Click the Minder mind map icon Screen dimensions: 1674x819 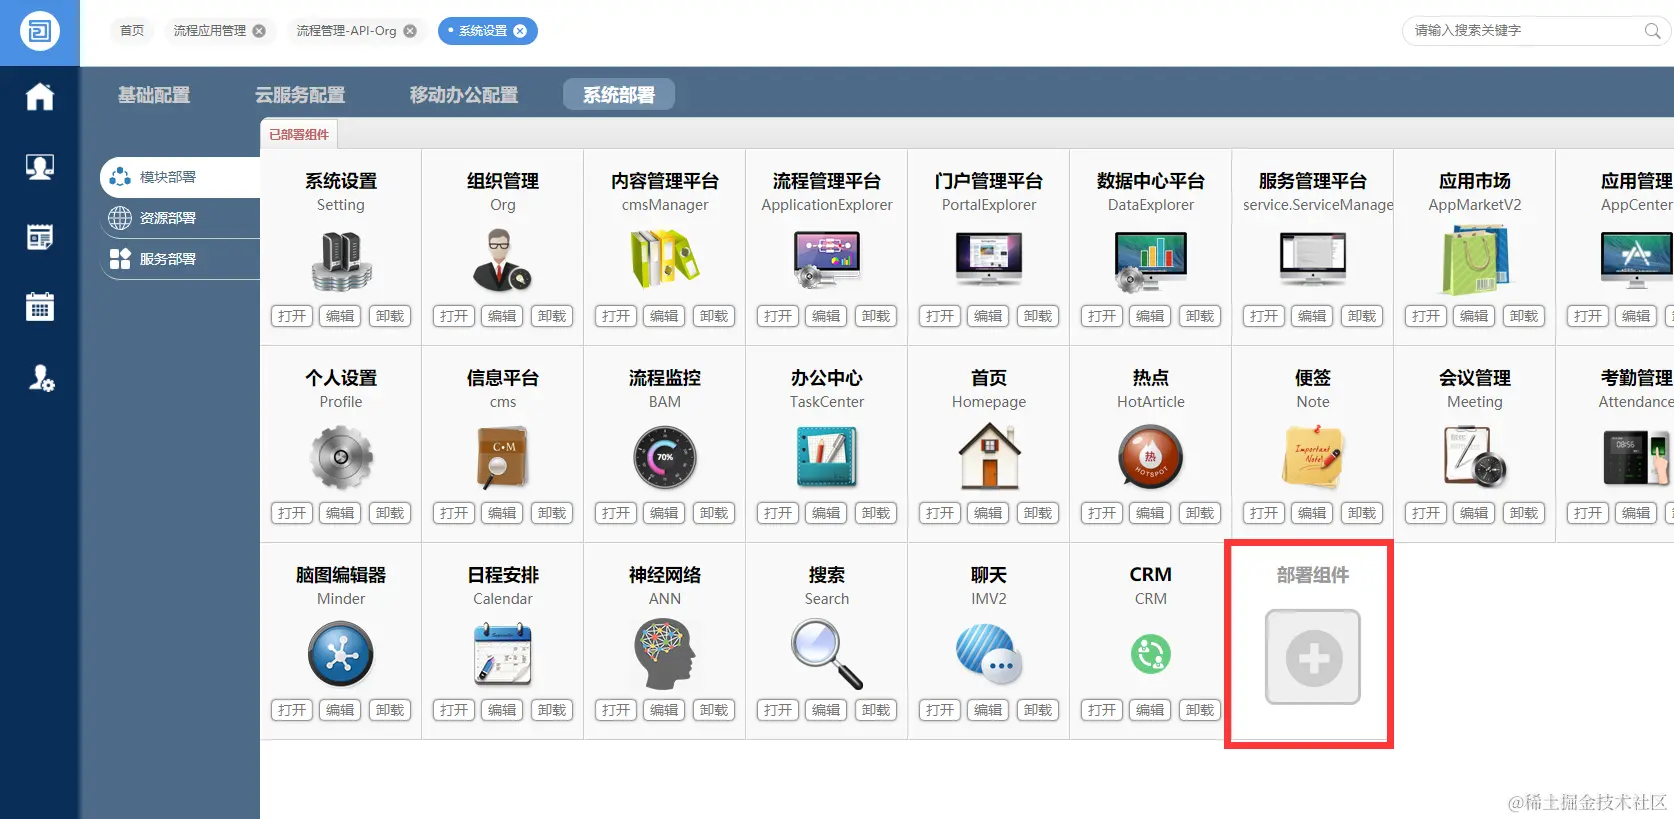pyautogui.click(x=341, y=654)
